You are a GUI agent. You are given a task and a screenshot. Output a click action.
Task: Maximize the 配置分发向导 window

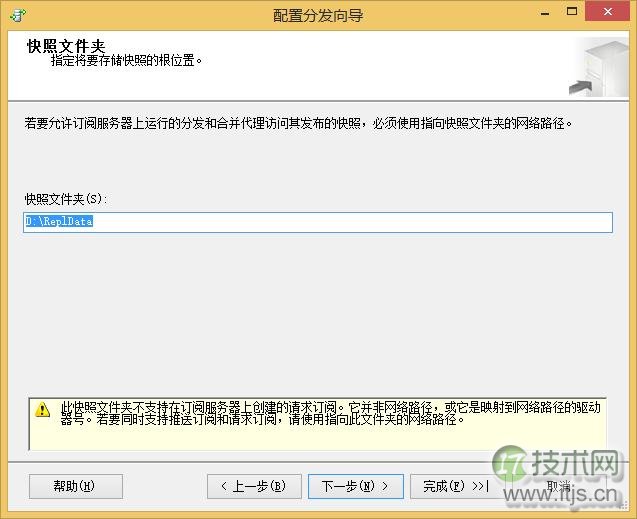click(x=572, y=11)
